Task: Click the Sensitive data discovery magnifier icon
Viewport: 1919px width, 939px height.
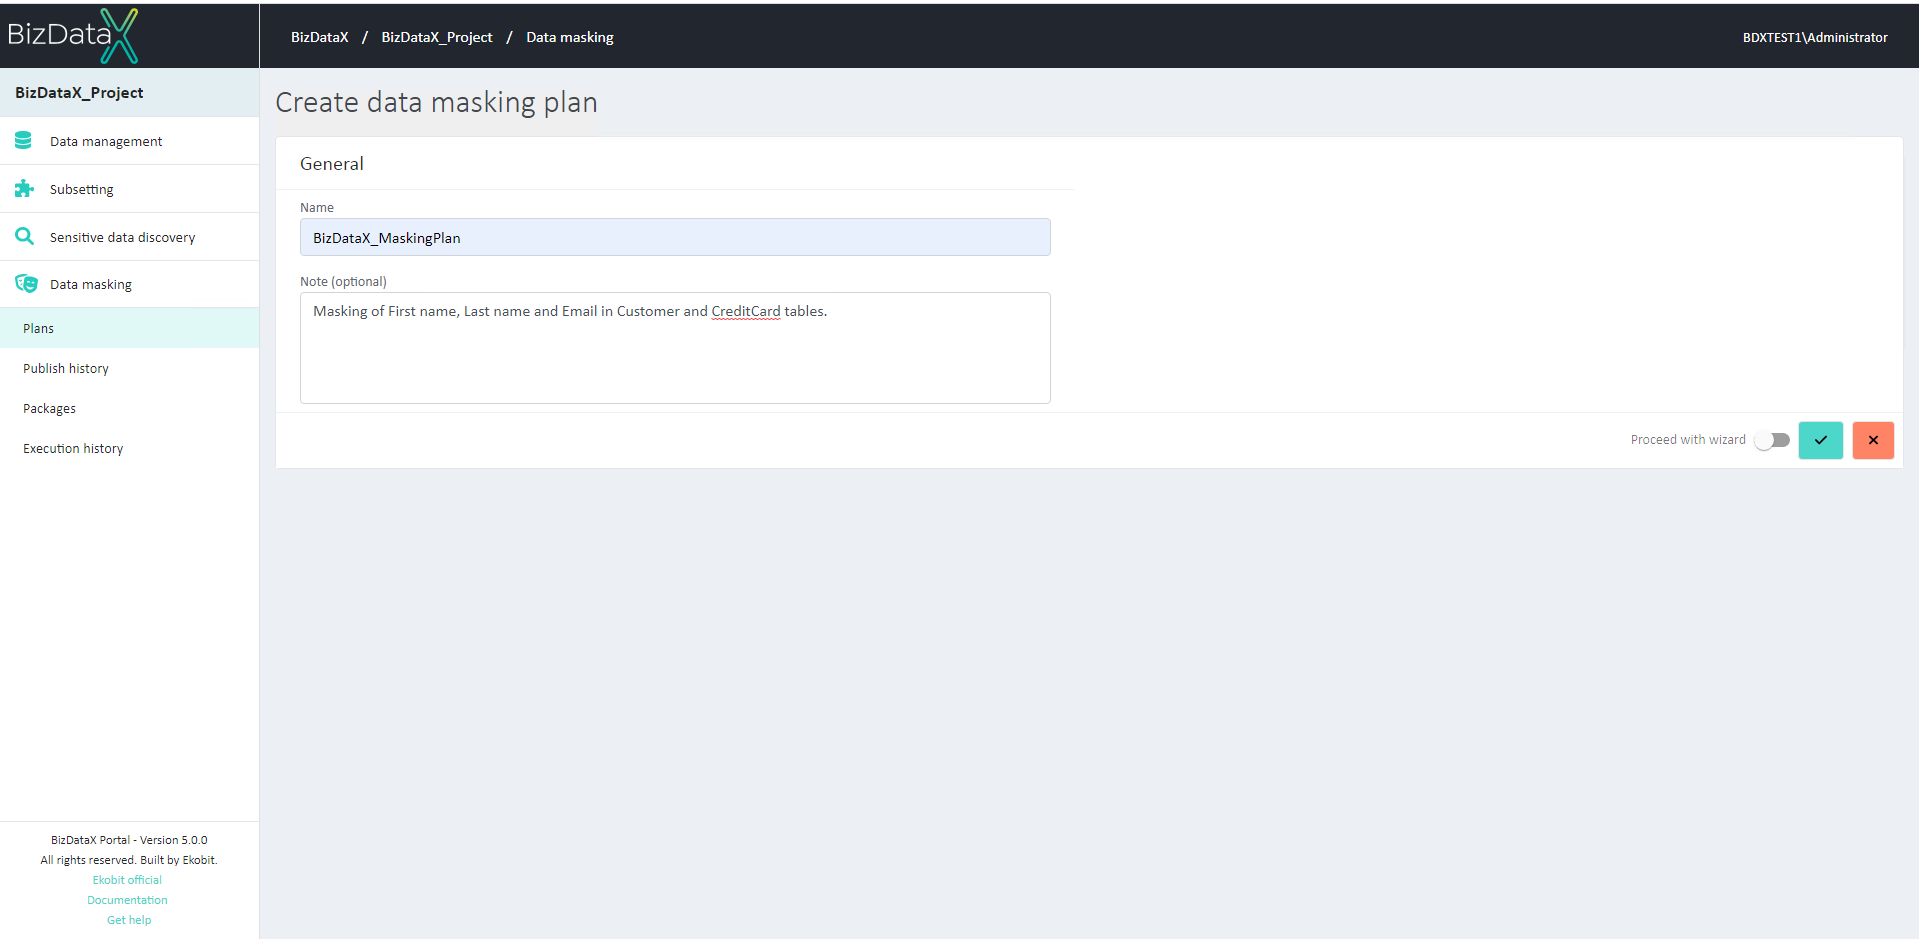Action: point(24,236)
